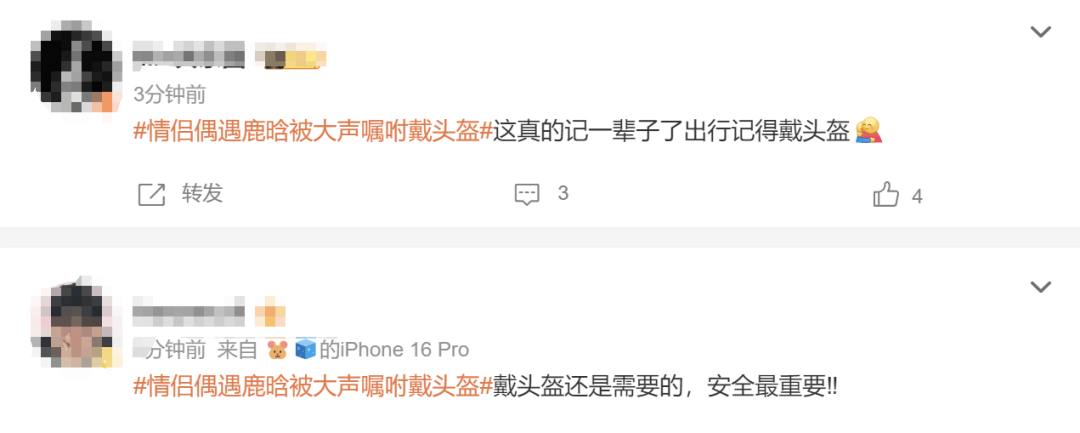Image resolution: width=1080 pixels, height=433 pixels.
Task: Open hashtag 情侣偶遇鹿晗被大声嘱咐戴头盔 in first post
Action: (313, 130)
